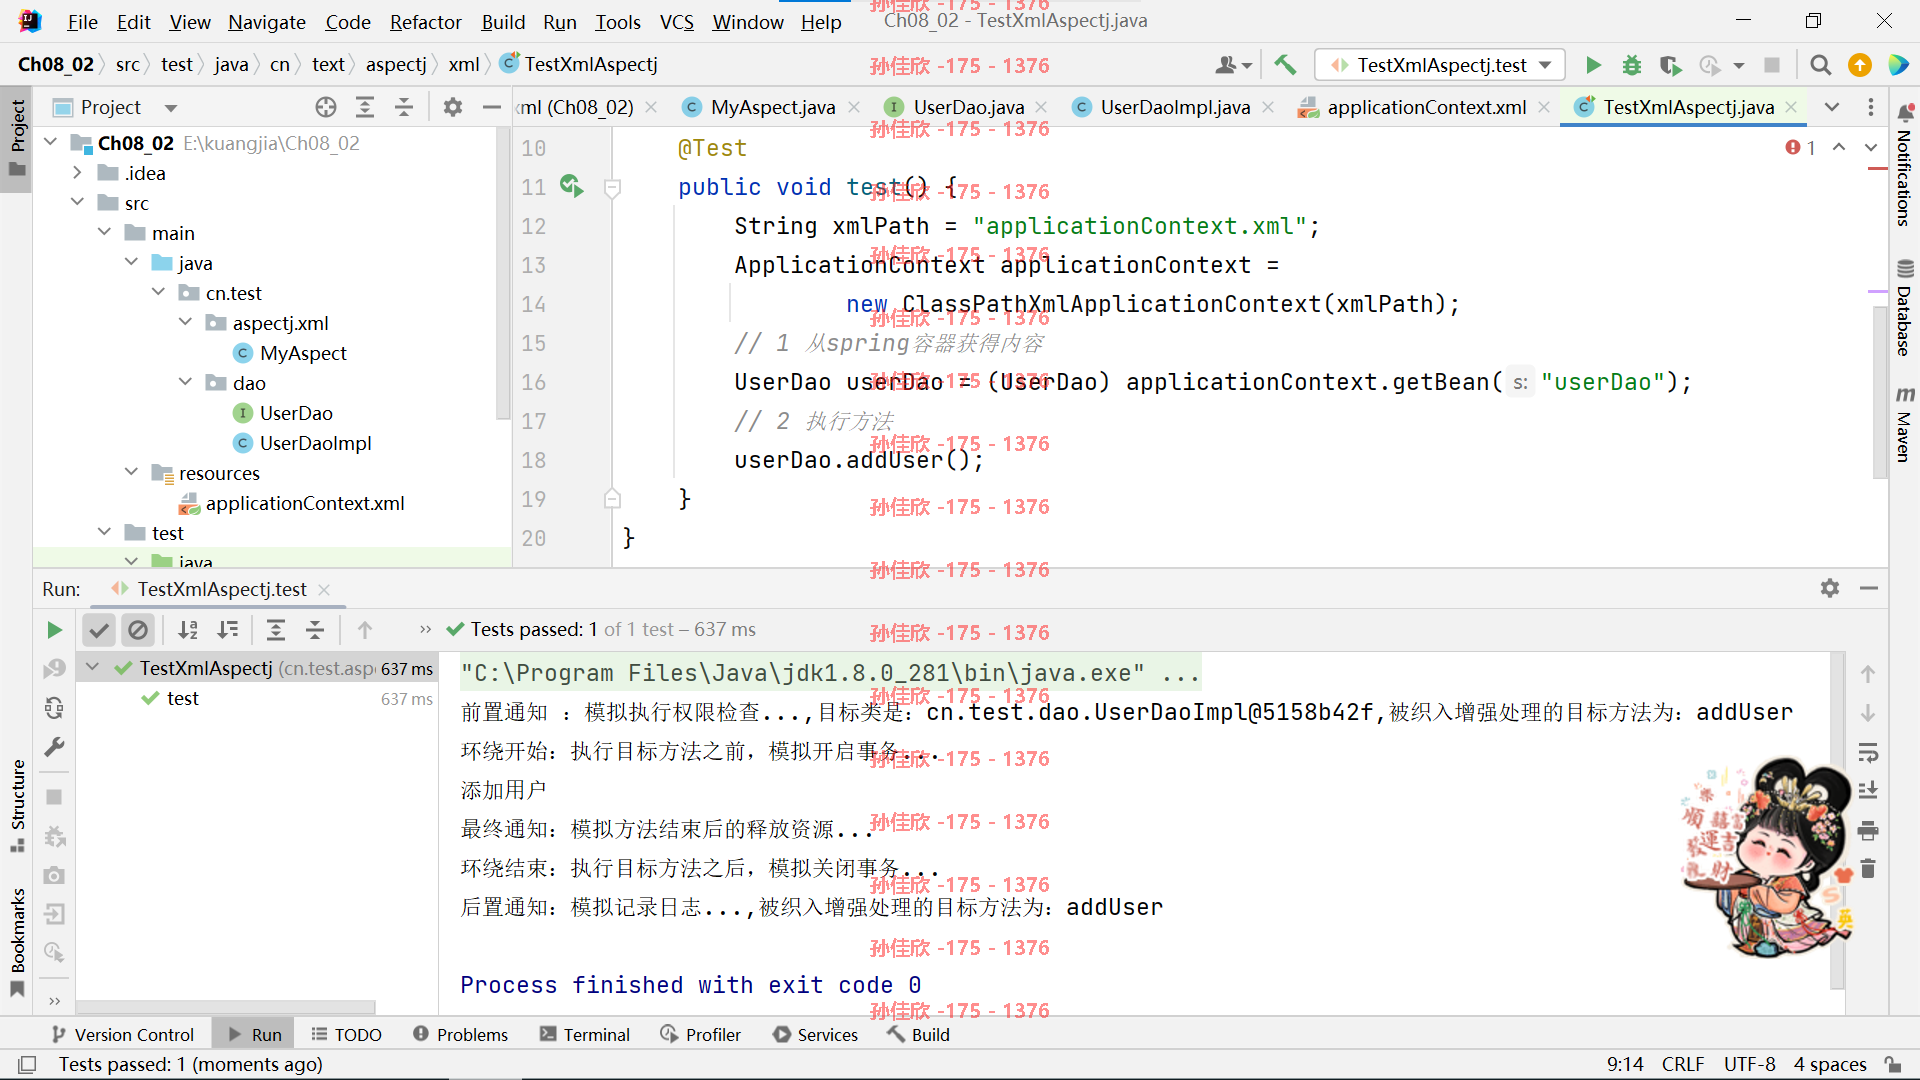1920x1080 pixels.
Task: Toggle Project tool window strip button
Action: point(17,137)
